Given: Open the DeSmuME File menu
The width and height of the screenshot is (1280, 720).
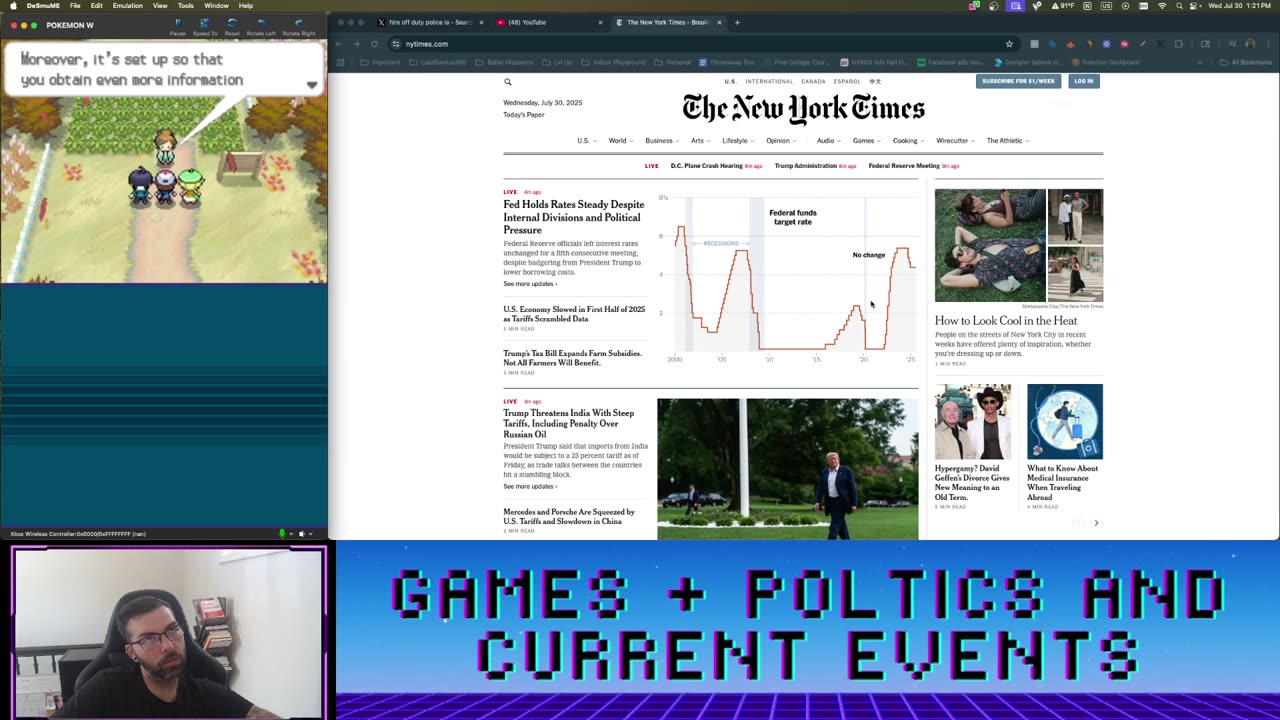Looking at the screenshot, I should point(75,6).
